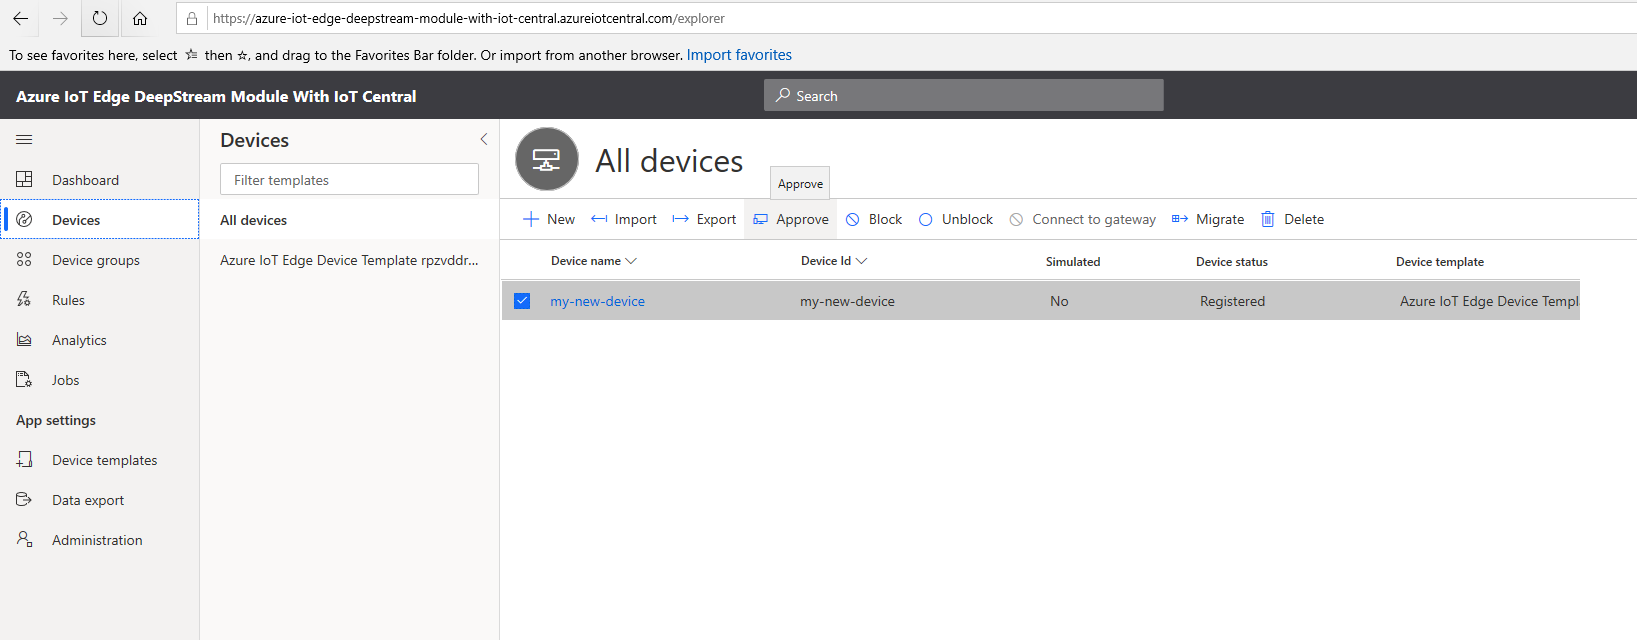The image size is (1637, 640).
Task: Click the All devices round header icon
Action: point(547,159)
